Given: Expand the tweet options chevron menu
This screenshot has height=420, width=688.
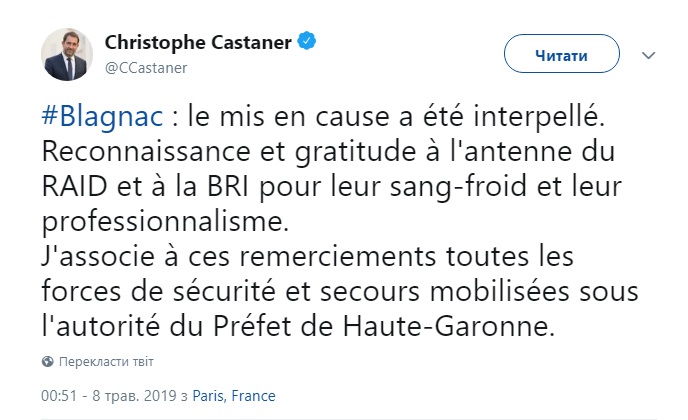Looking at the screenshot, I should pyautogui.click(x=650, y=54).
